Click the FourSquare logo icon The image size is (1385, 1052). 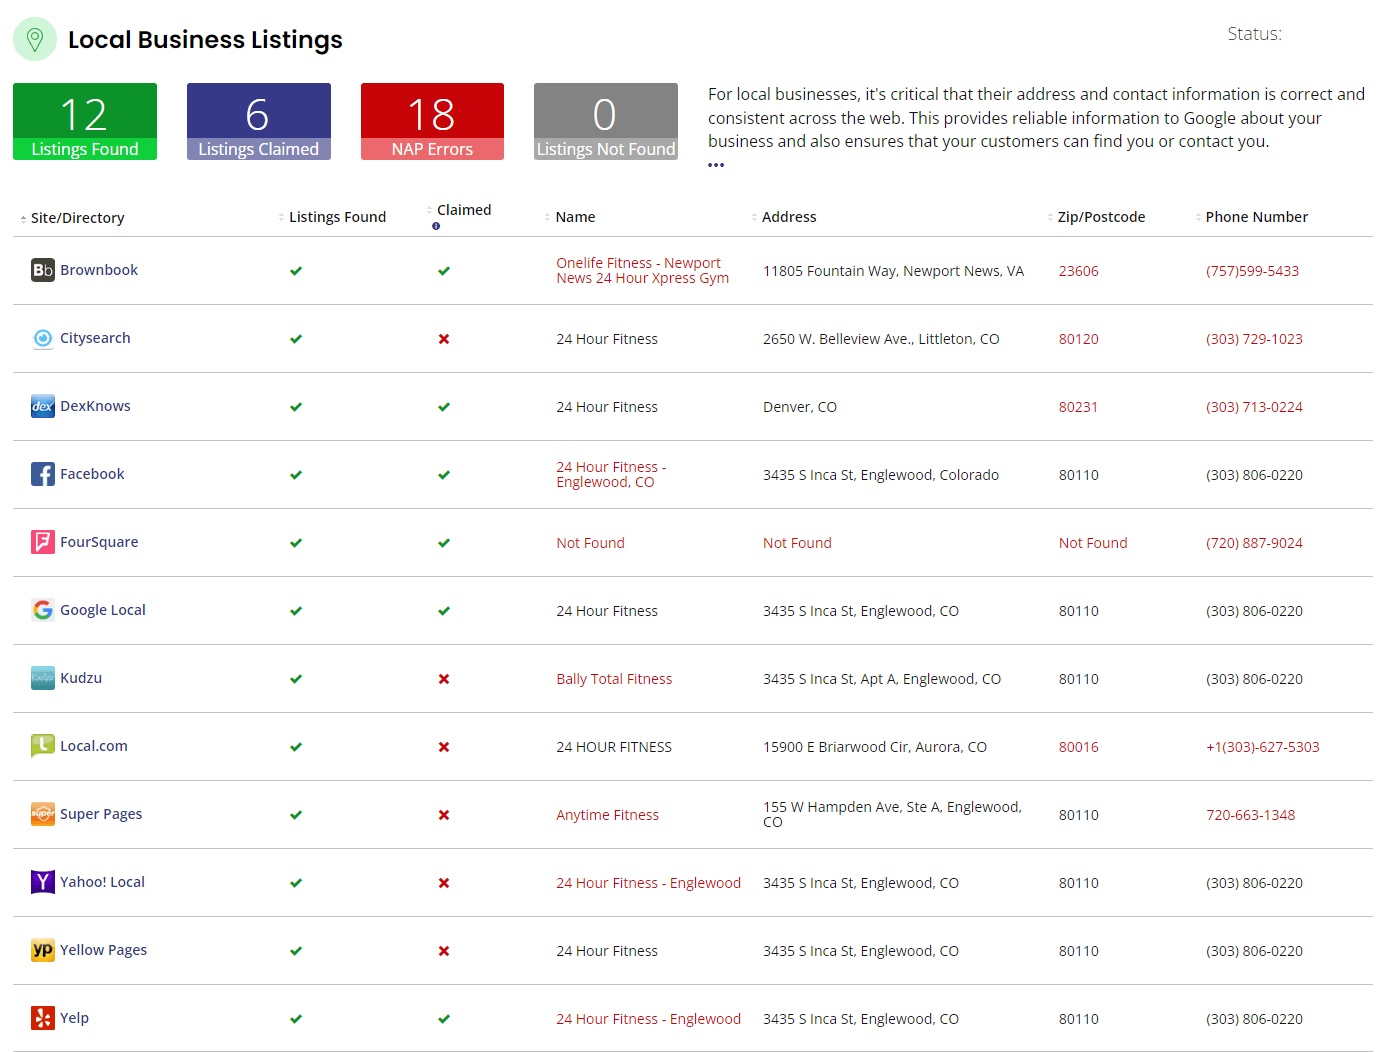42,542
